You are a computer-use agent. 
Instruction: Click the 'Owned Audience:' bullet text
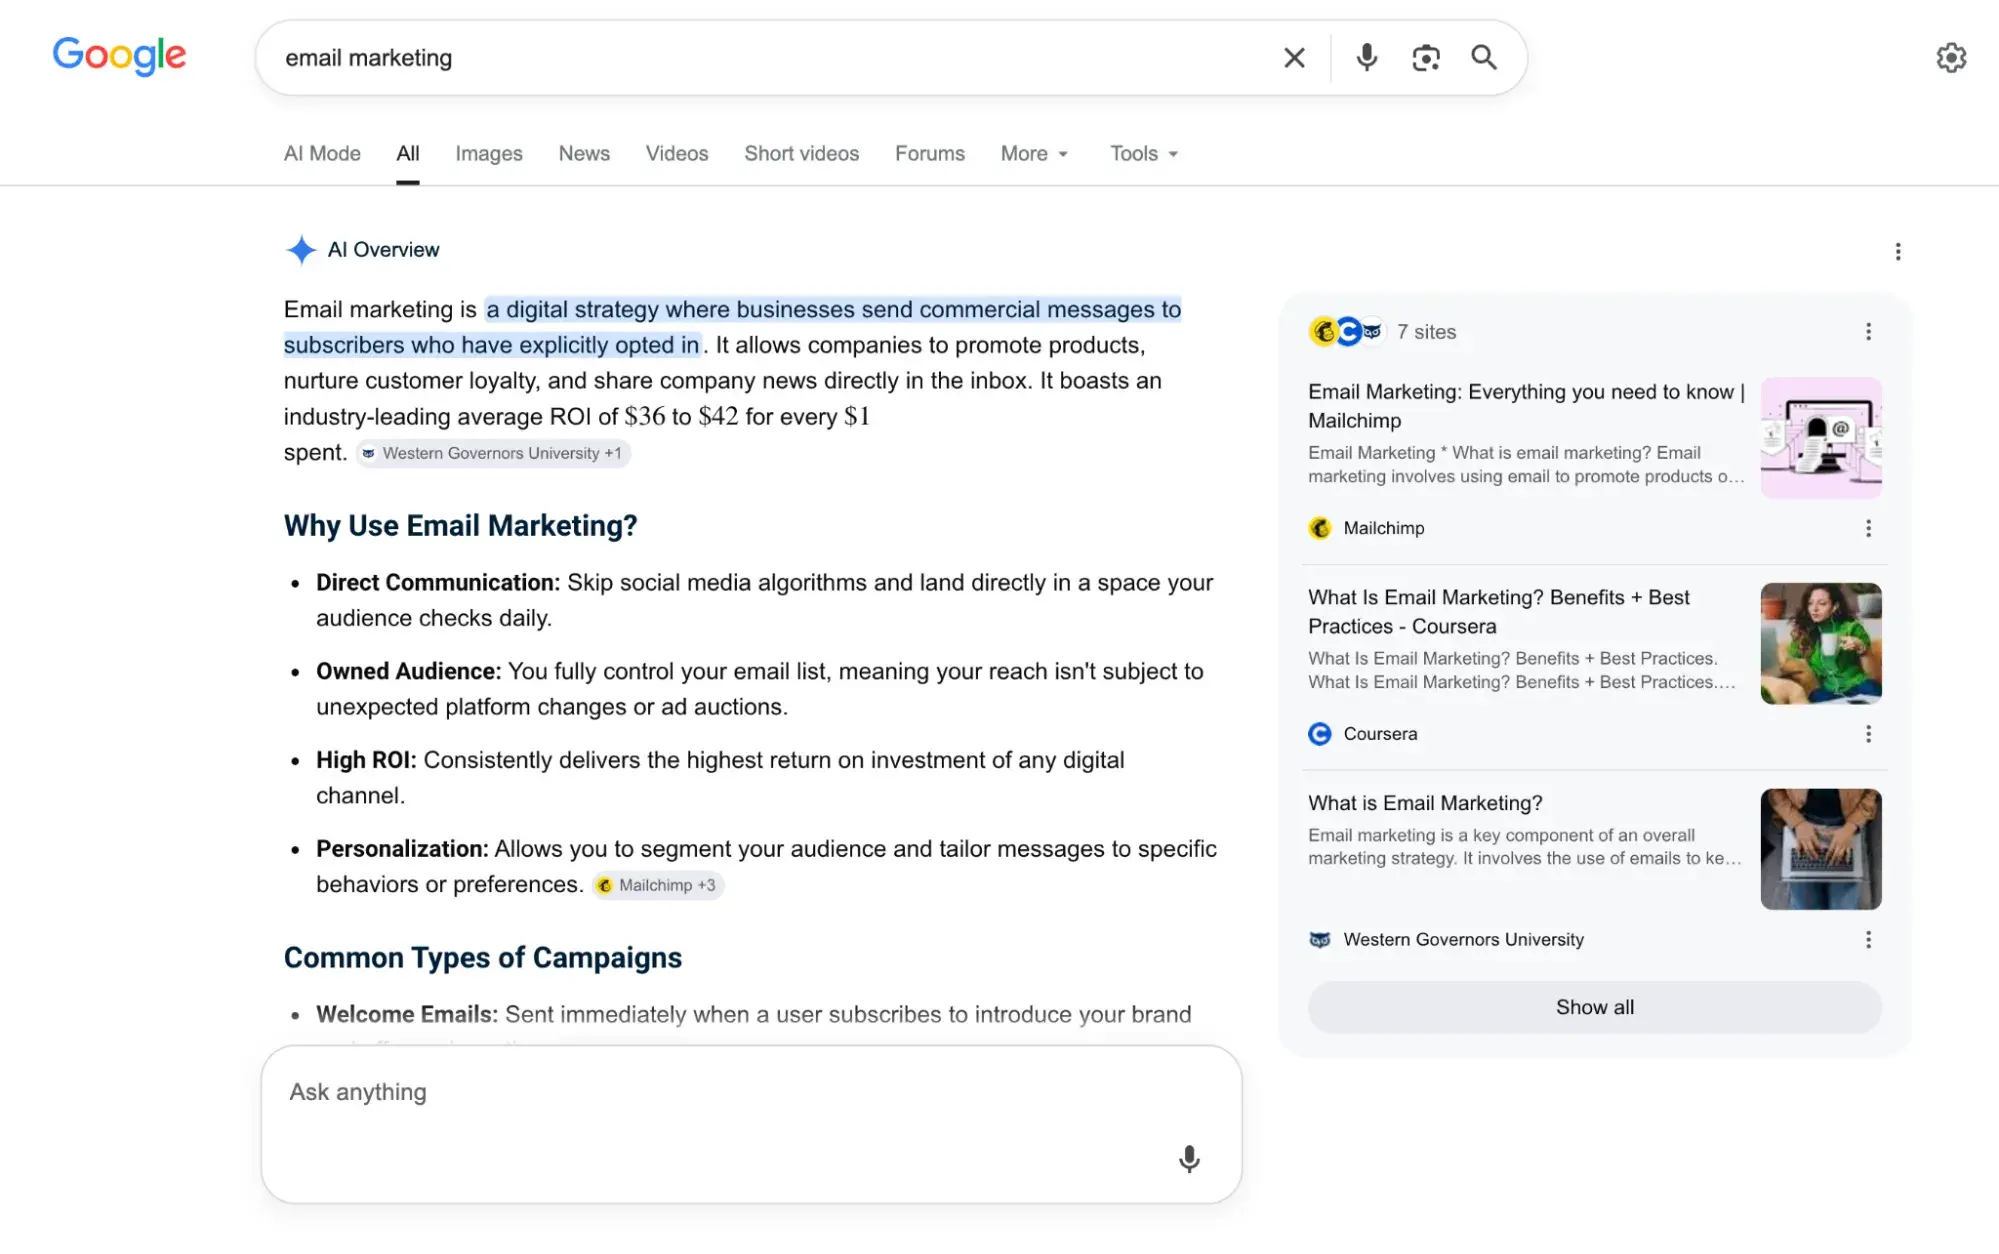pyautogui.click(x=408, y=672)
